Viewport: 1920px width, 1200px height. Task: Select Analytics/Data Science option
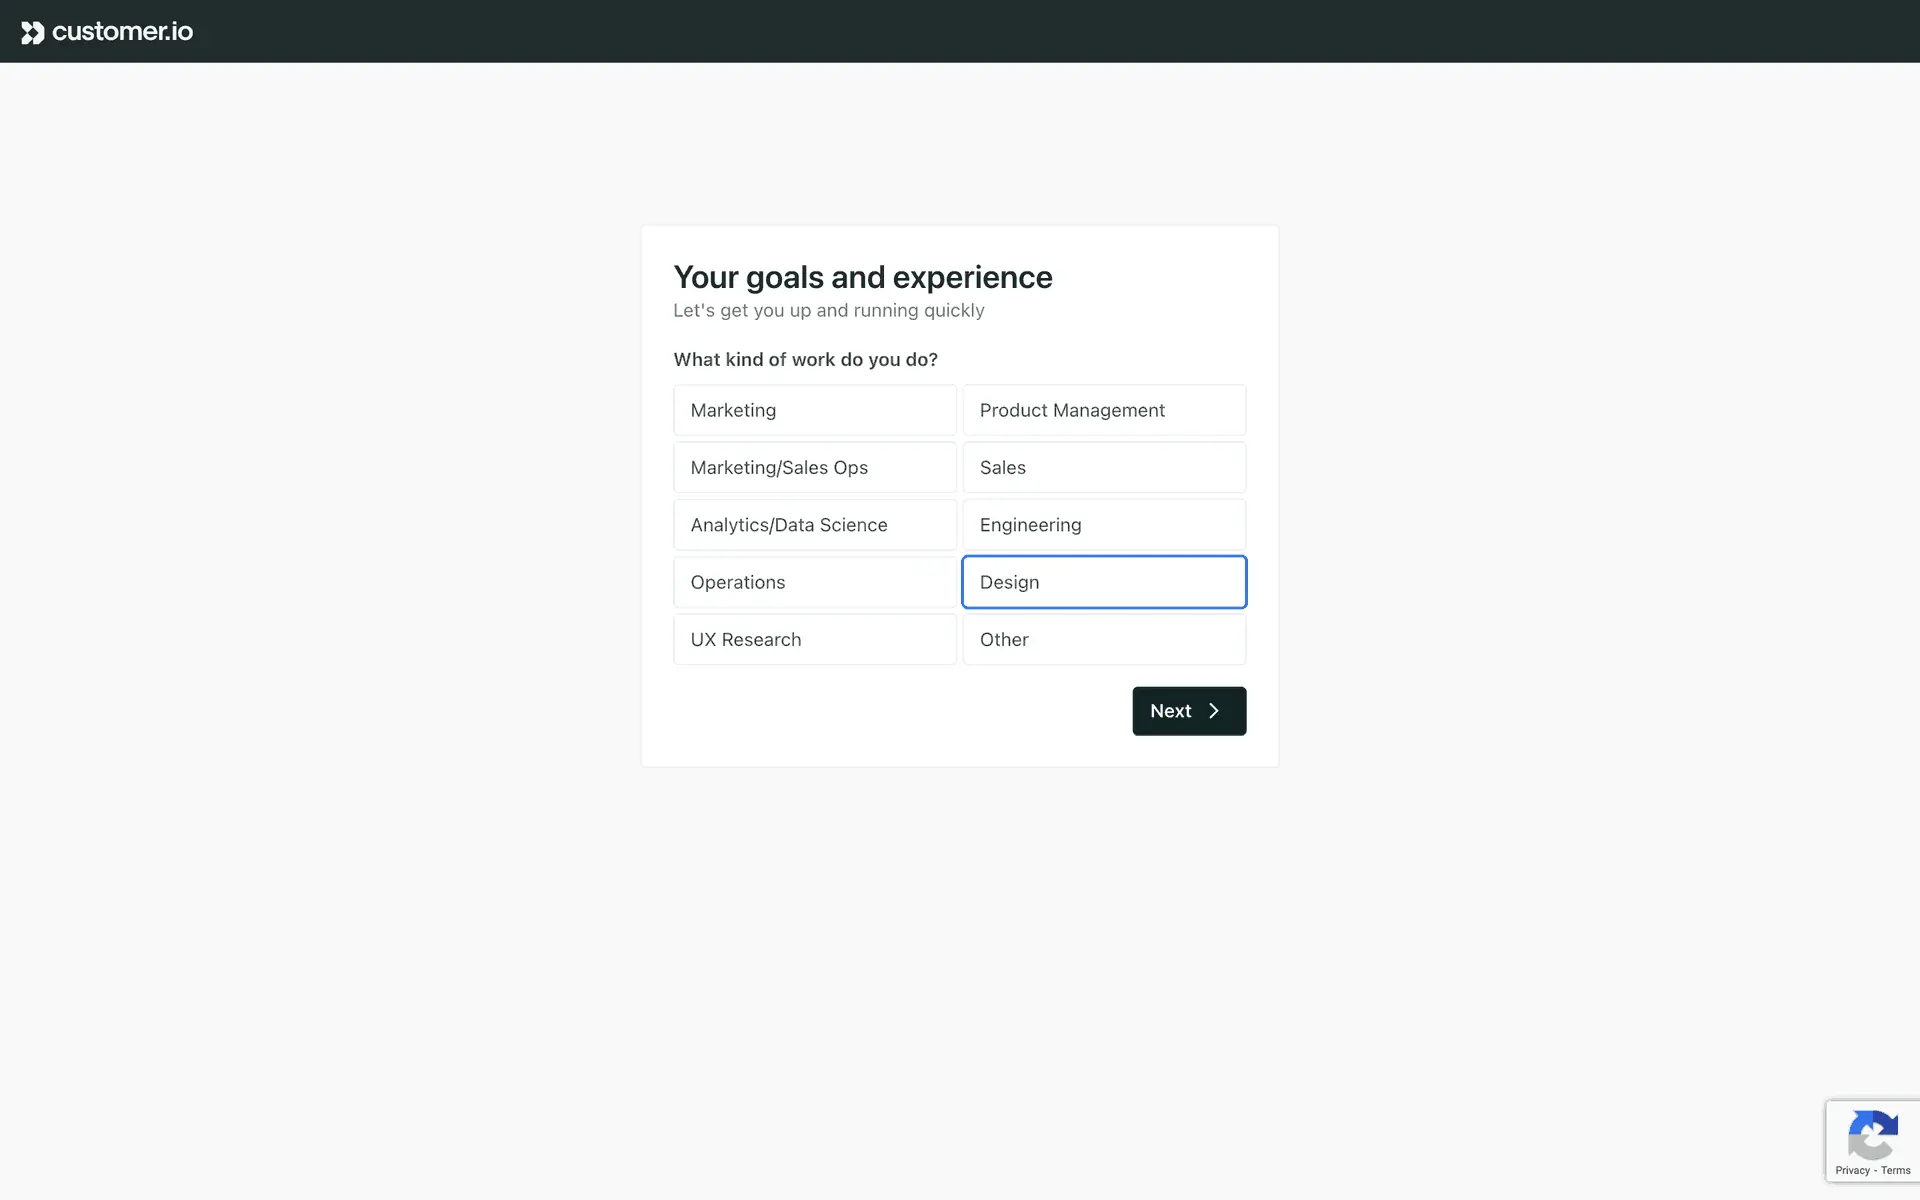coord(814,525)
